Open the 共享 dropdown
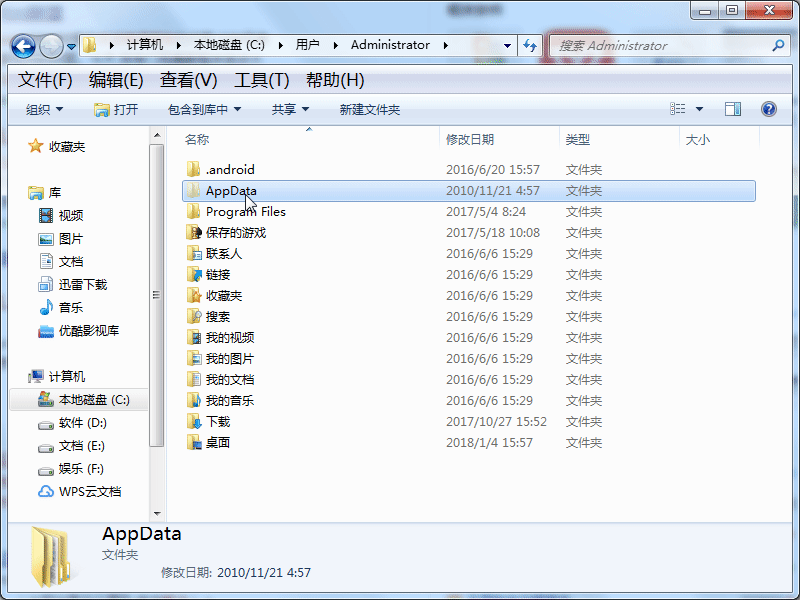 [x=290, y=109]
